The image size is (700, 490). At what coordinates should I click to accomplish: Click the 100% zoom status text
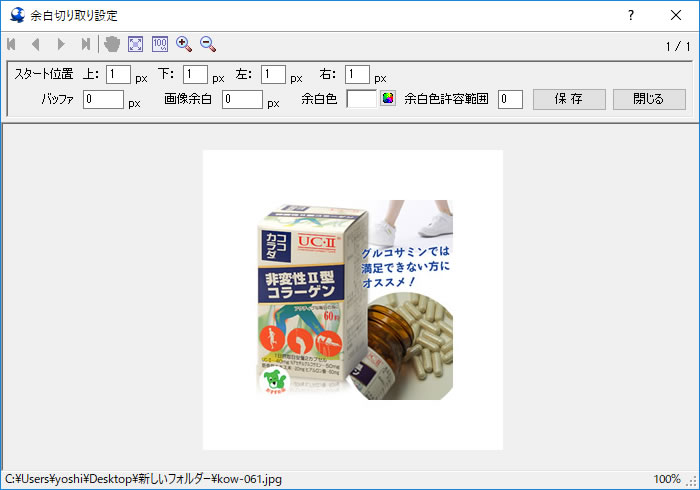tap(667, 479)
